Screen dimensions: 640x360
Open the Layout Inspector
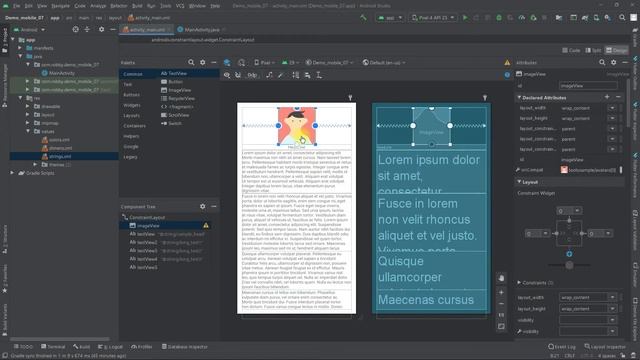pyautogui.click(x=605, y=347)
